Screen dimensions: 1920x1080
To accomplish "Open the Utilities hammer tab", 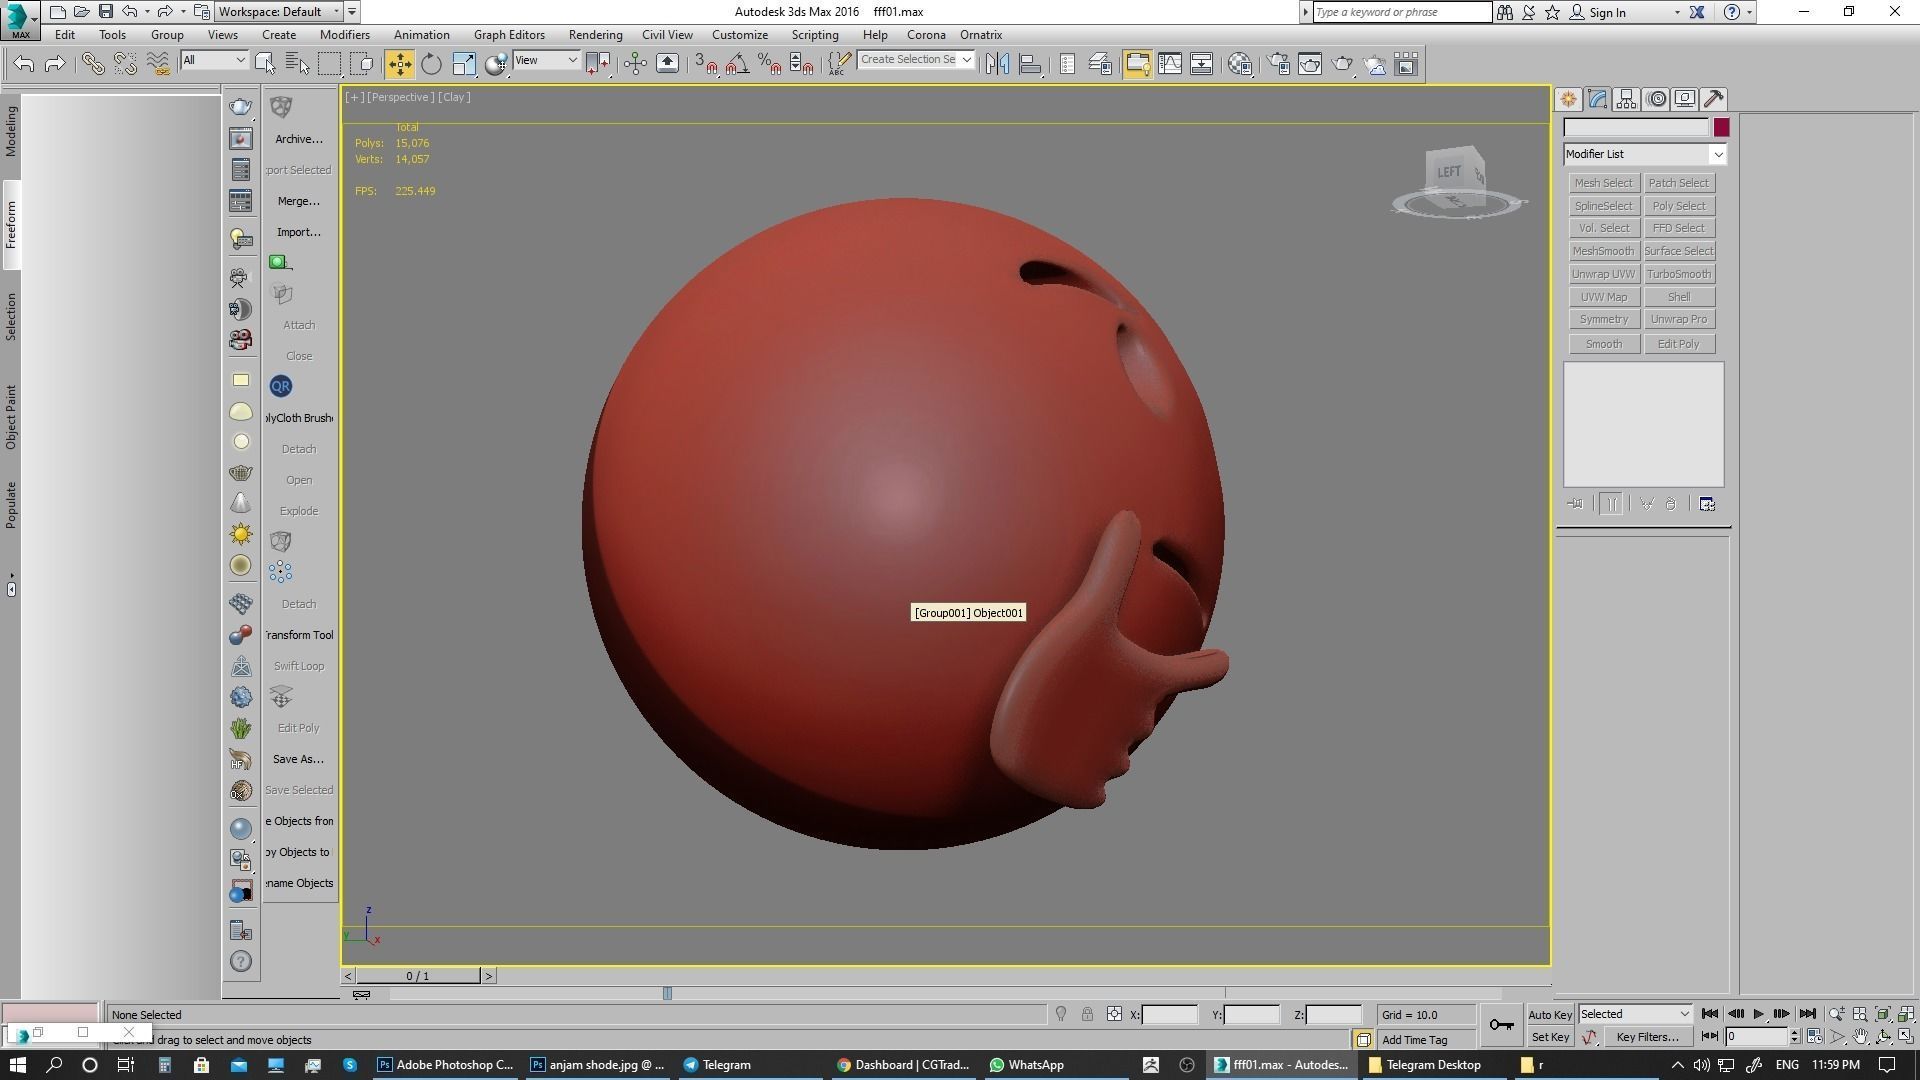I will pos(1714,99).
